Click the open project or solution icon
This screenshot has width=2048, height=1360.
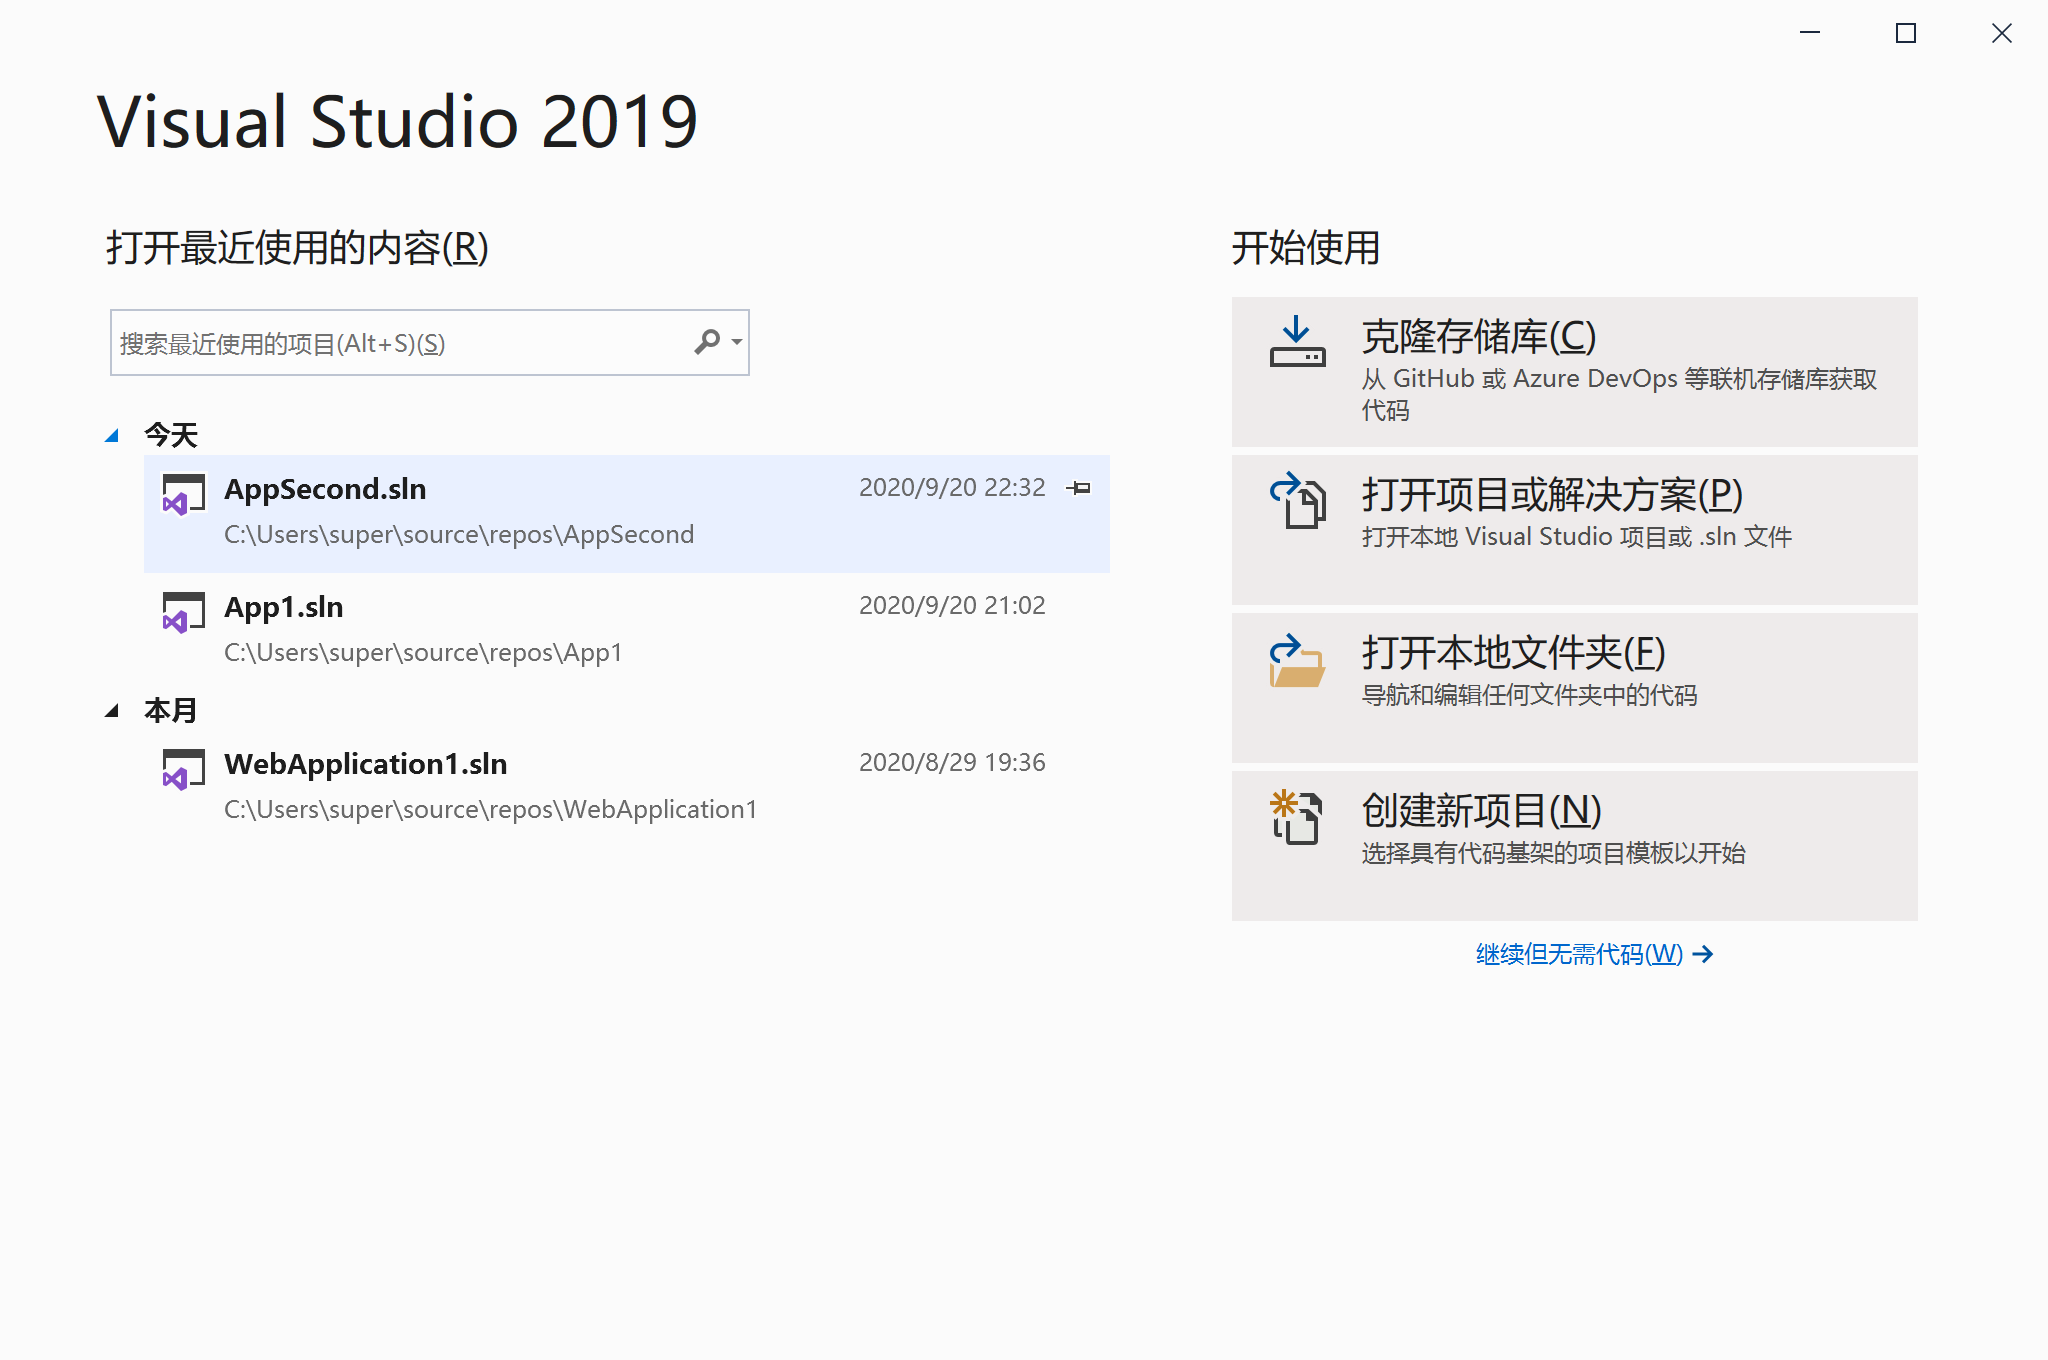point(1297,500)
